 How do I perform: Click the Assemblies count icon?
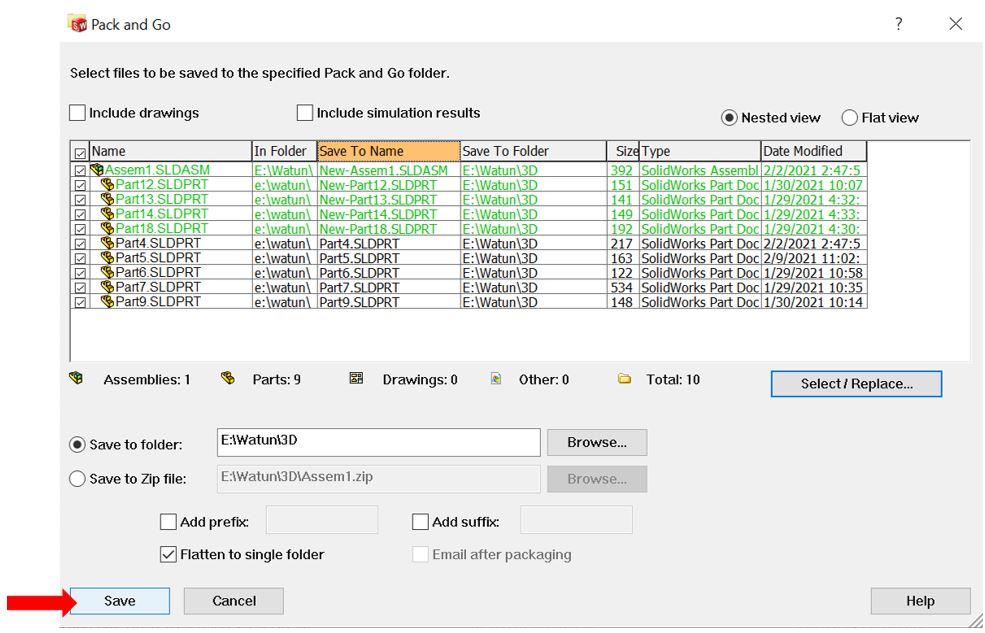76,378
